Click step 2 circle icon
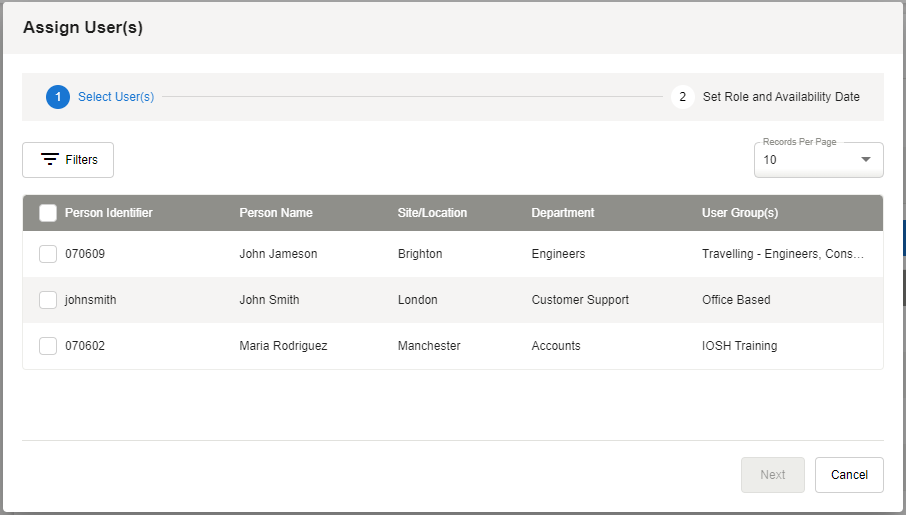This screenshot has height=515, width=906. point(682,97)
